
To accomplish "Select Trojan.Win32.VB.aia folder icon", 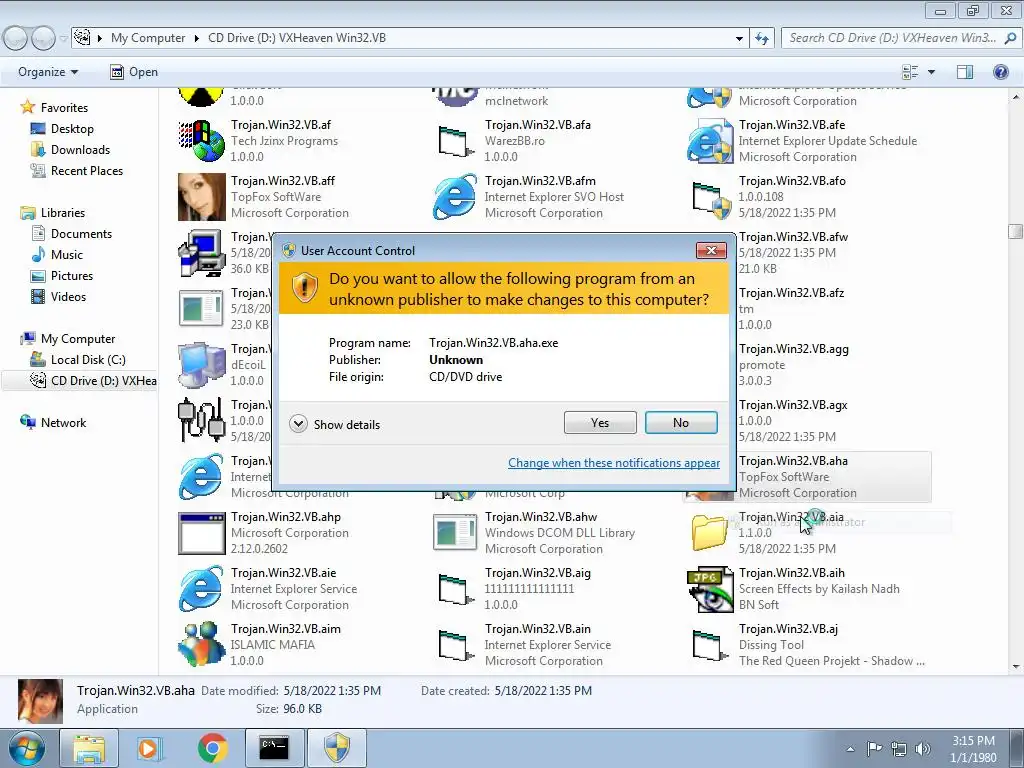I will coord(709,533).
